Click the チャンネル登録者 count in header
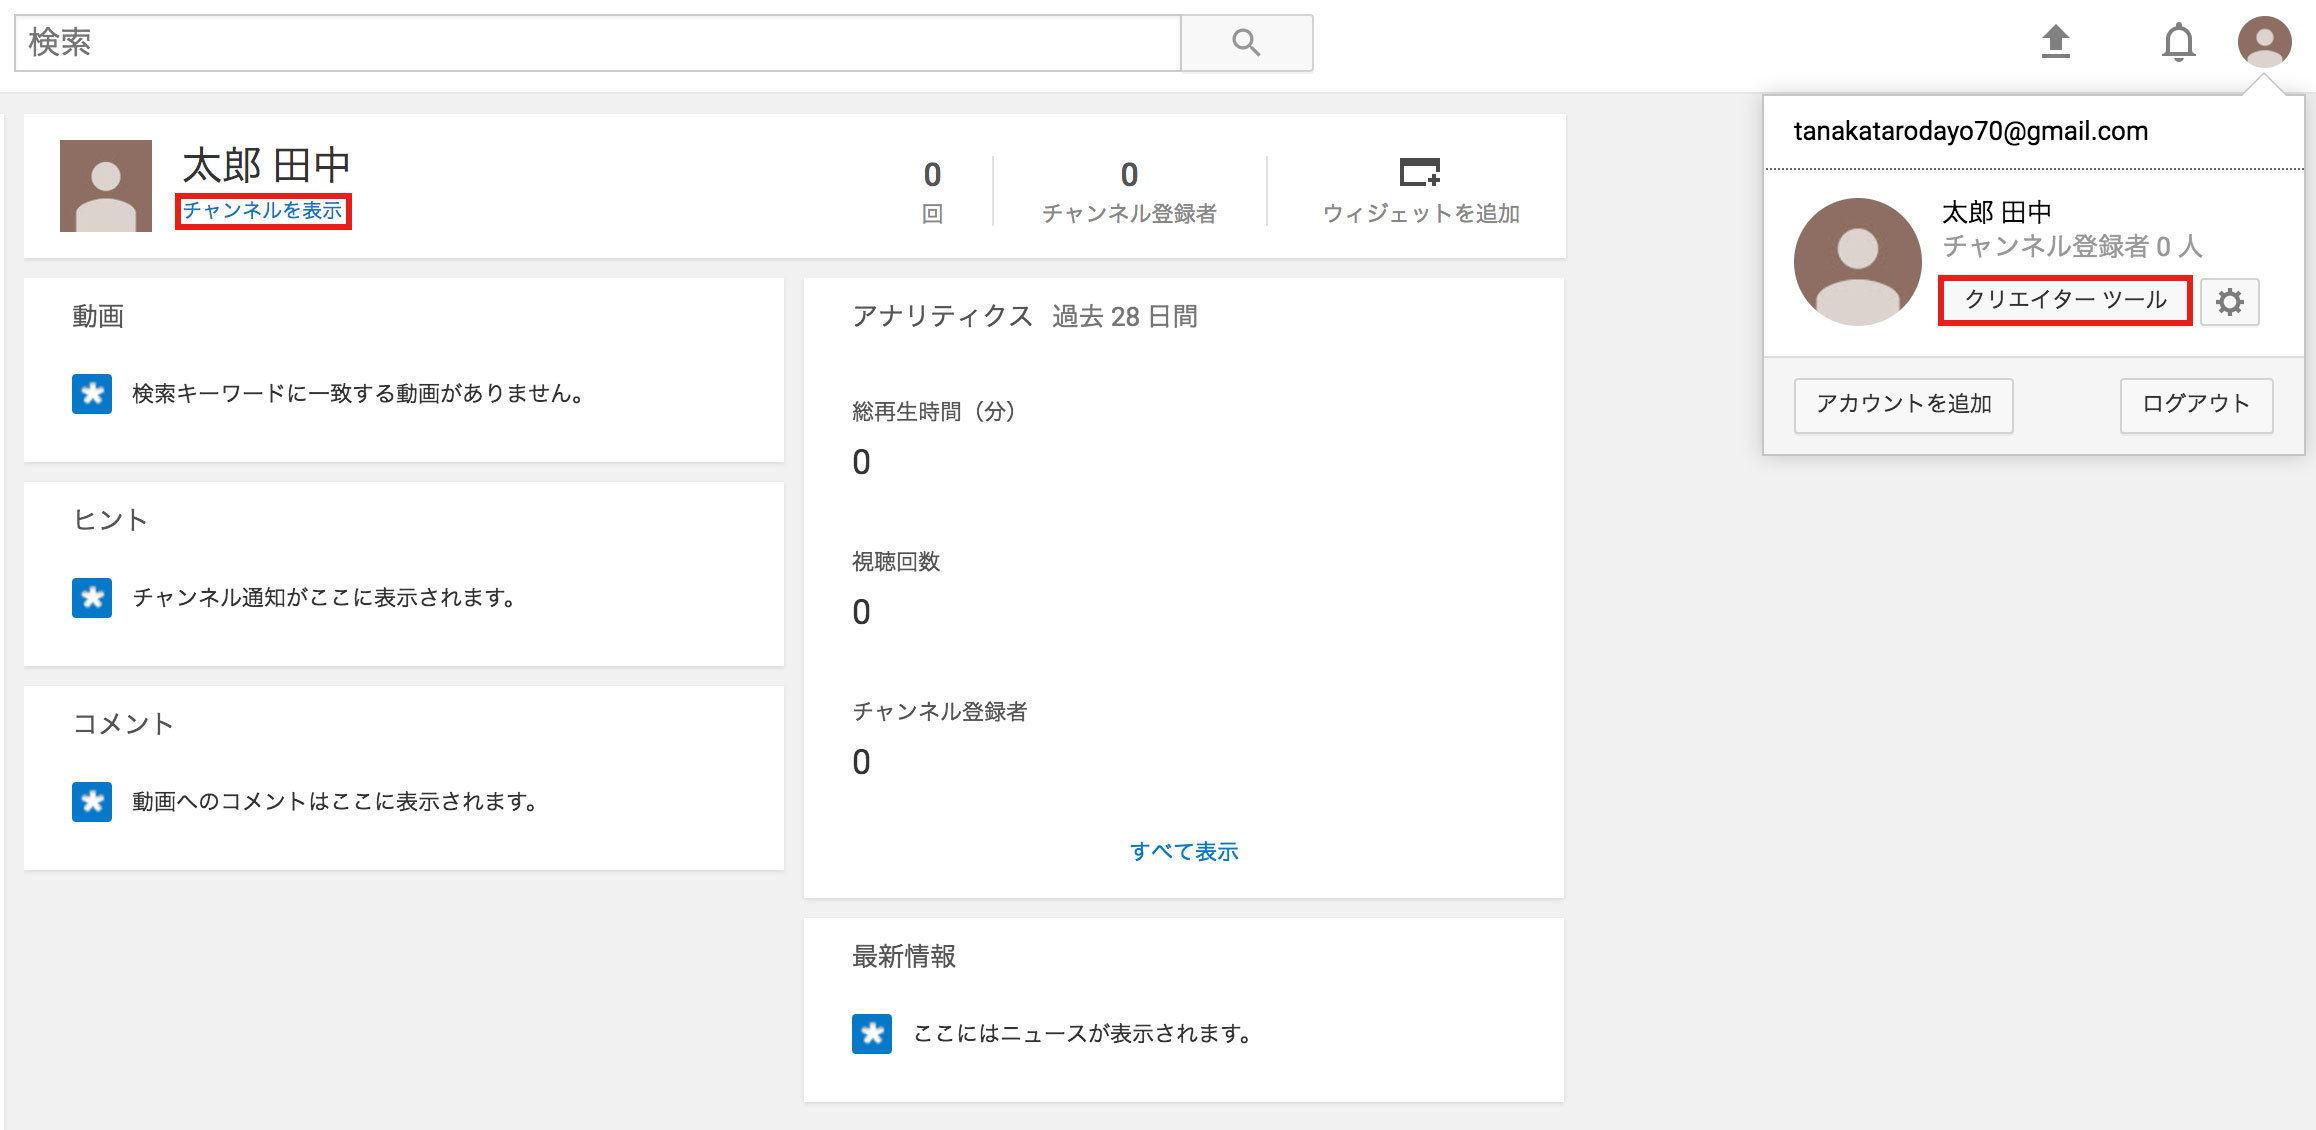Screen dimensions: 2316x1130 1129,175
